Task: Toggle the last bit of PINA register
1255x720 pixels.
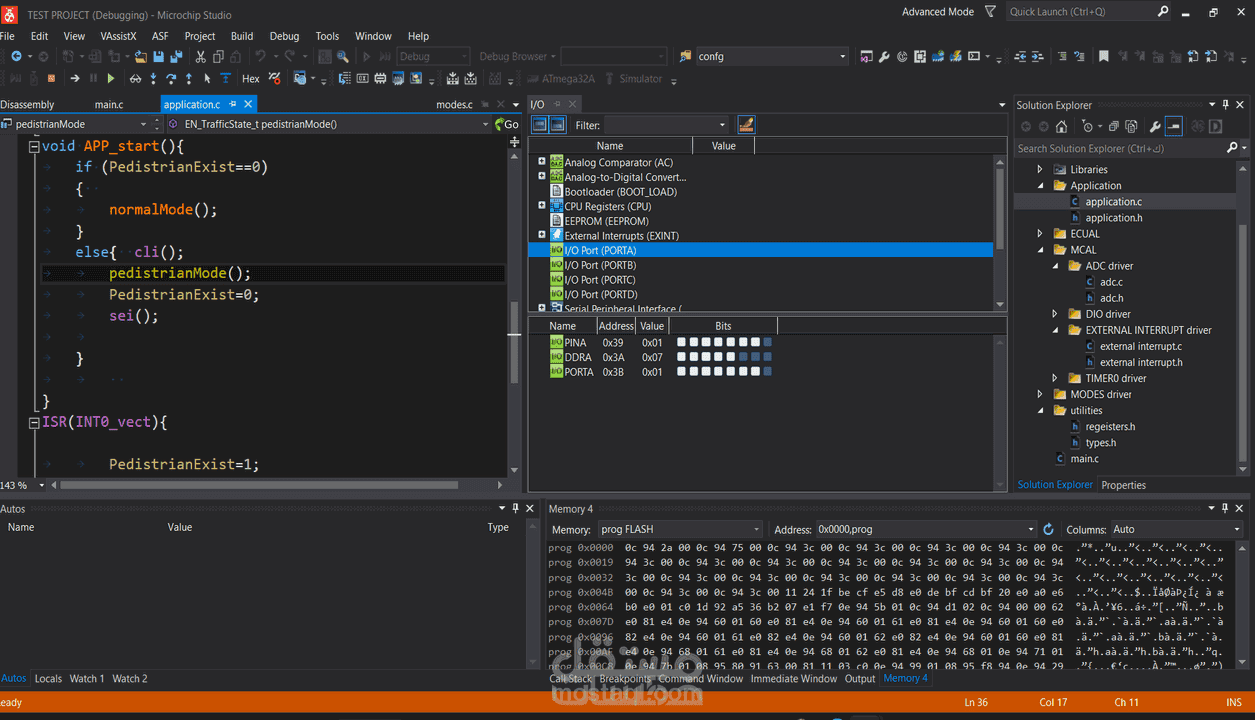Action: point(767,343)
